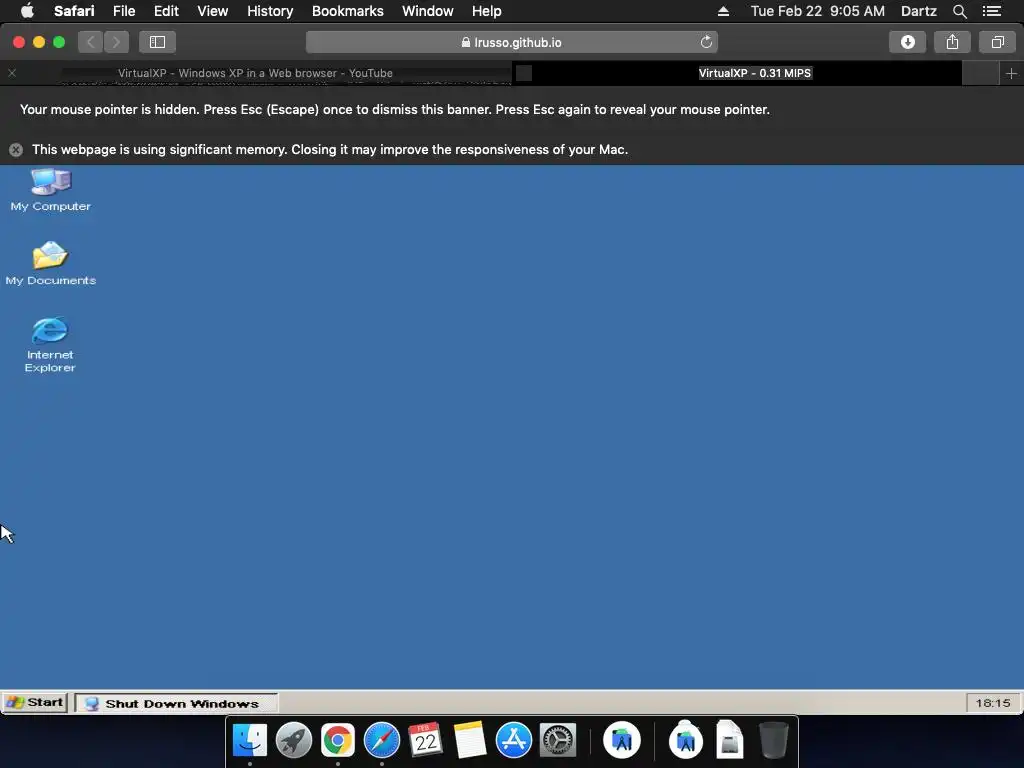
Task: Open Google Chrome from the Dock
Action: pyautogui.click(x=338, y=740)
